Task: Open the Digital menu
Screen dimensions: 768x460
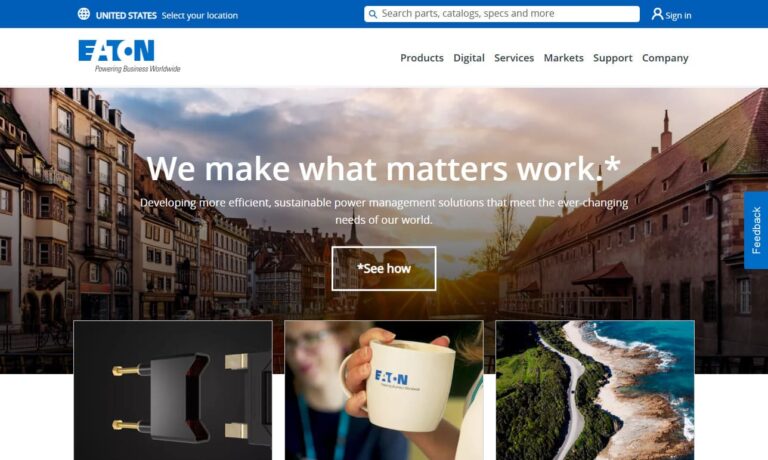Action: click(469, 58)
